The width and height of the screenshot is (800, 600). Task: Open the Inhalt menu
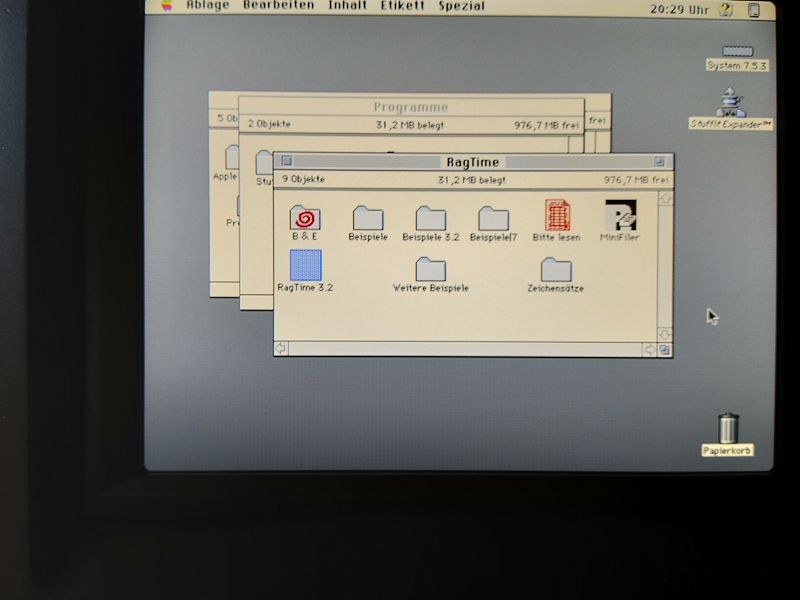tap(347, 6)
